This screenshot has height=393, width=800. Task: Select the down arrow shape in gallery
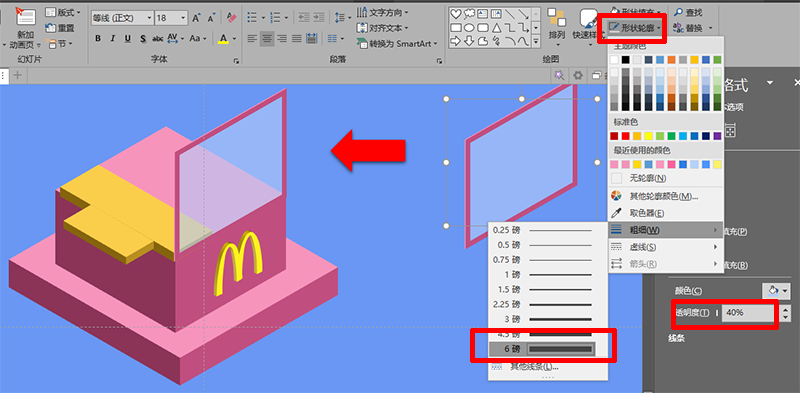click(x=469, y=41)
